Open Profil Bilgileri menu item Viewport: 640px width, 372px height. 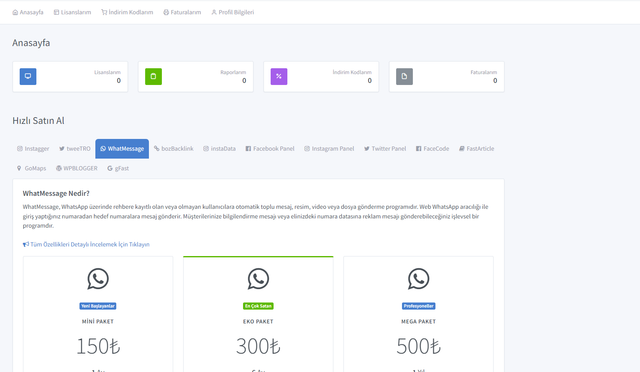coord(233,12)
